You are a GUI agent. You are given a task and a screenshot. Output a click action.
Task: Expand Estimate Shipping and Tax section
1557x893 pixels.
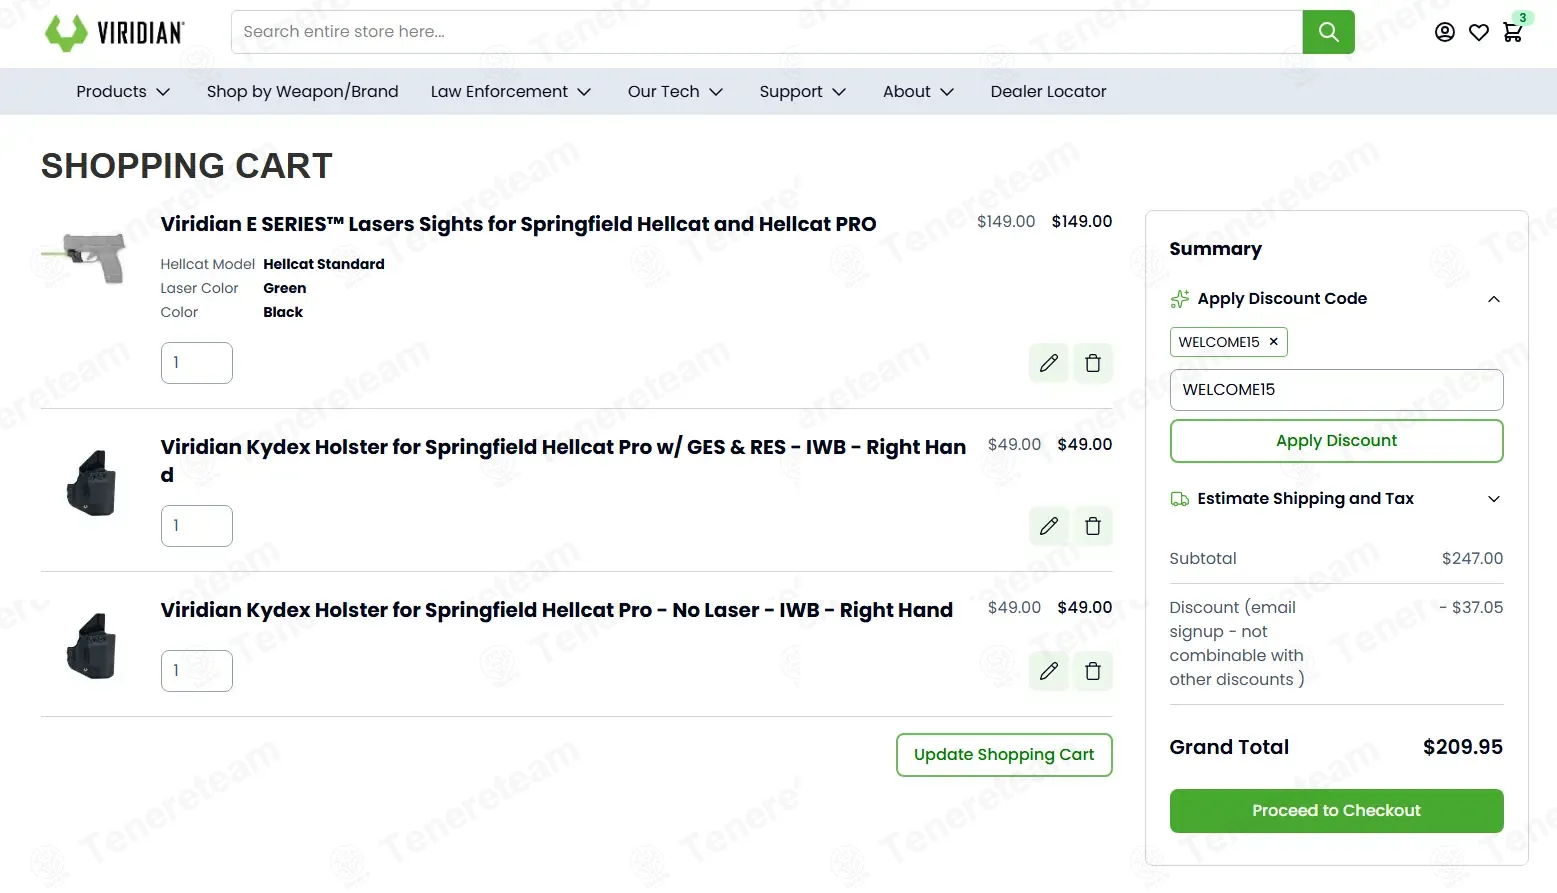point(1336,499)
